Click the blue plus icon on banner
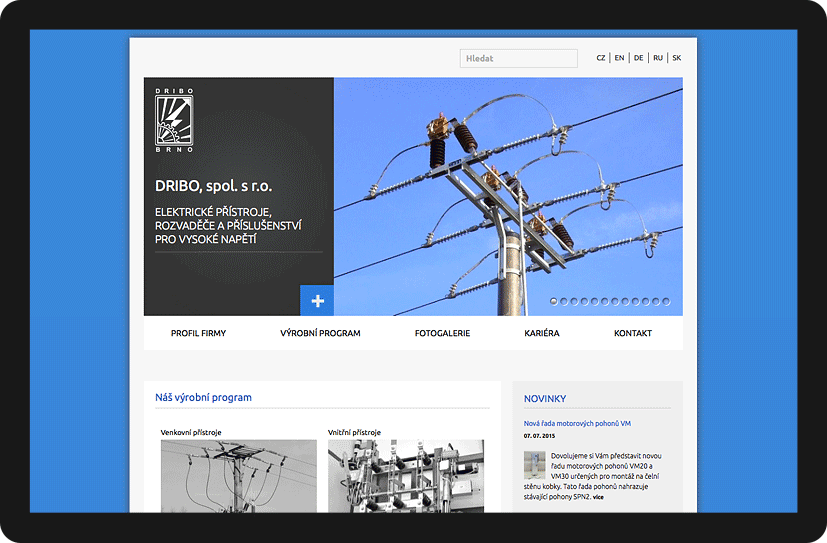Screen dimensions: 827x543 coord(317,300)
